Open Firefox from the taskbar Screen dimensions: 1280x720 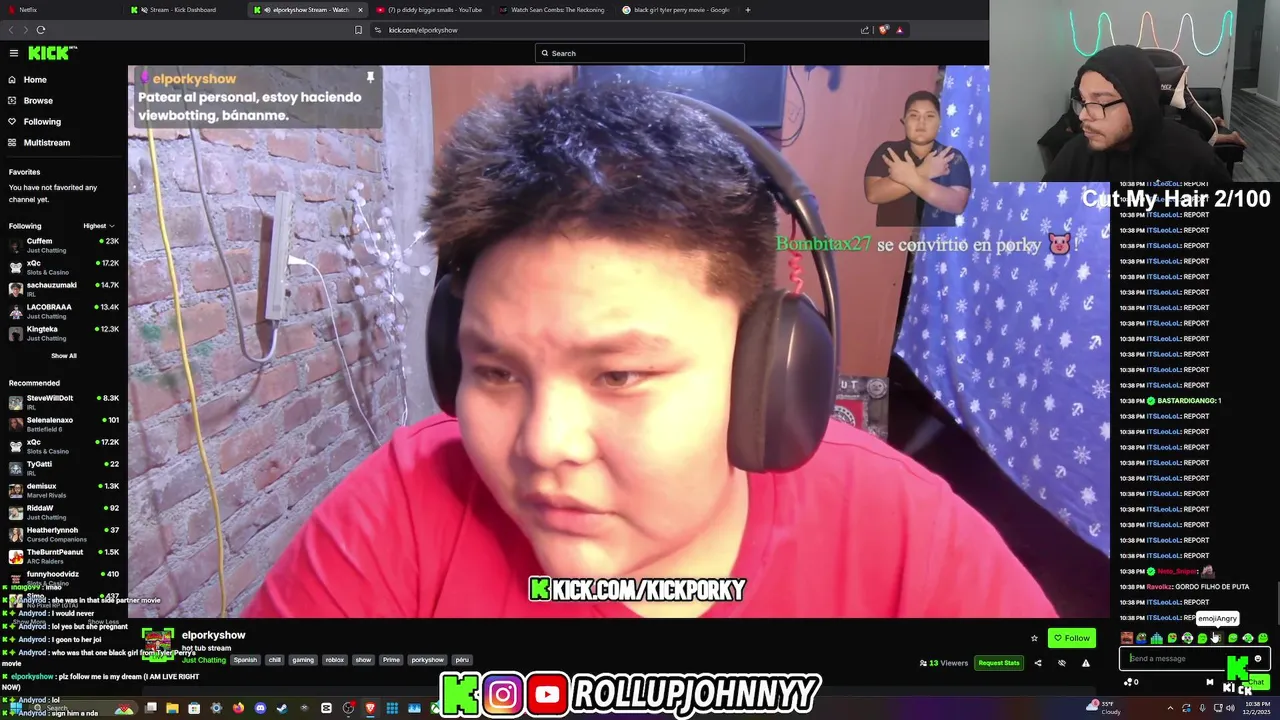tap(238, 709)
